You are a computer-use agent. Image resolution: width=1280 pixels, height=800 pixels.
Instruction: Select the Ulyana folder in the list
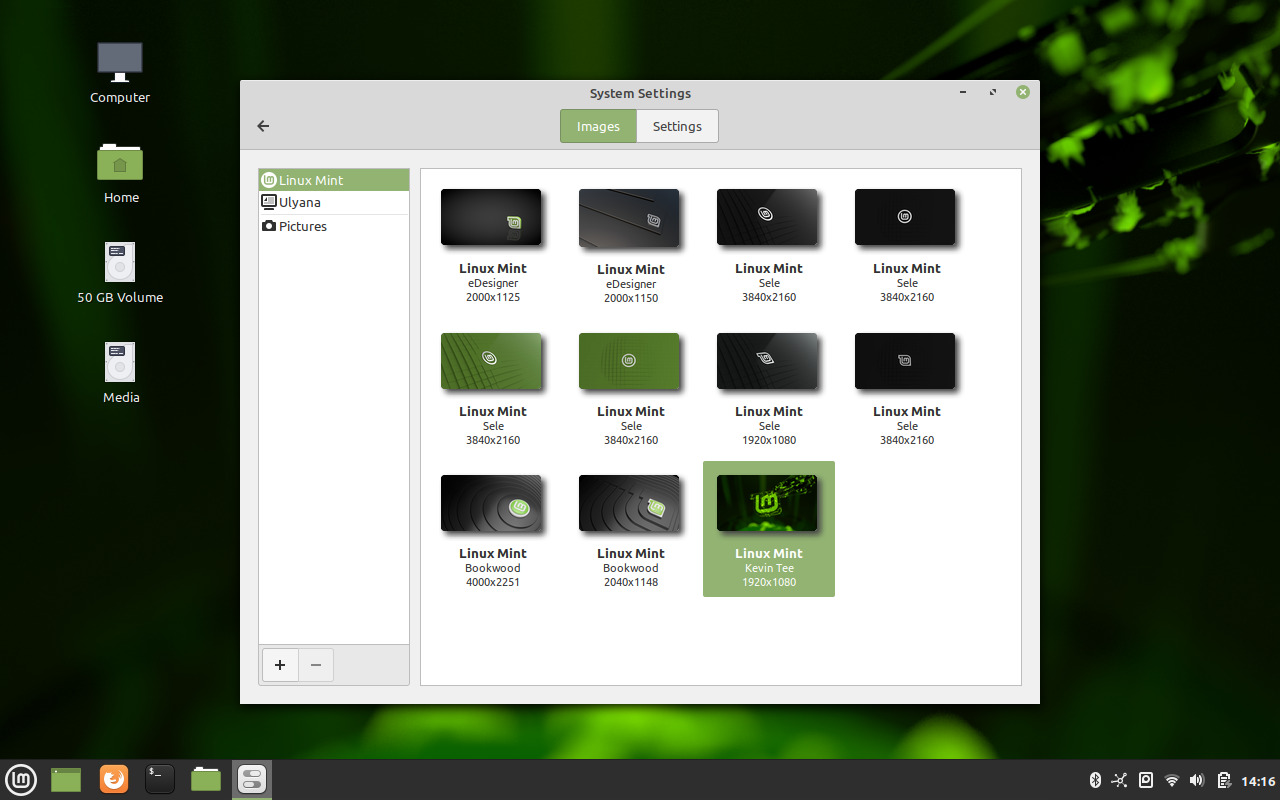pos(334,202)
